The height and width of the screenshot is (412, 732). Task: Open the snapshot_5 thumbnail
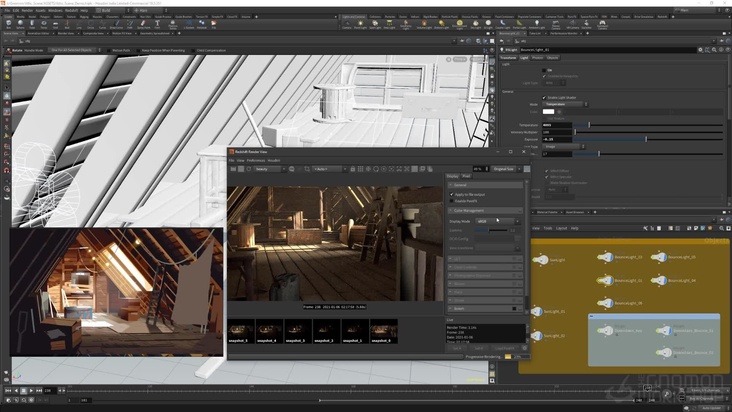click(241, 331)
